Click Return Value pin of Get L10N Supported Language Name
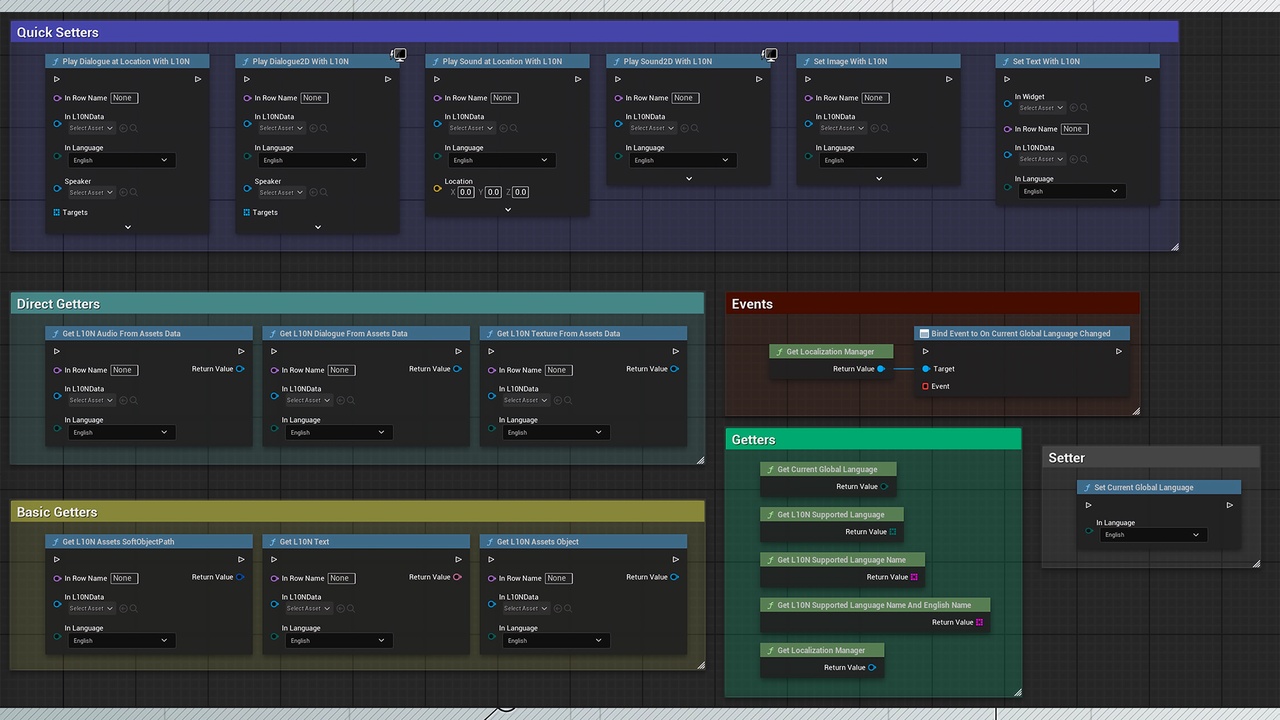The height and width of the screenshot is (720, 1280). (x=914, y=577)
